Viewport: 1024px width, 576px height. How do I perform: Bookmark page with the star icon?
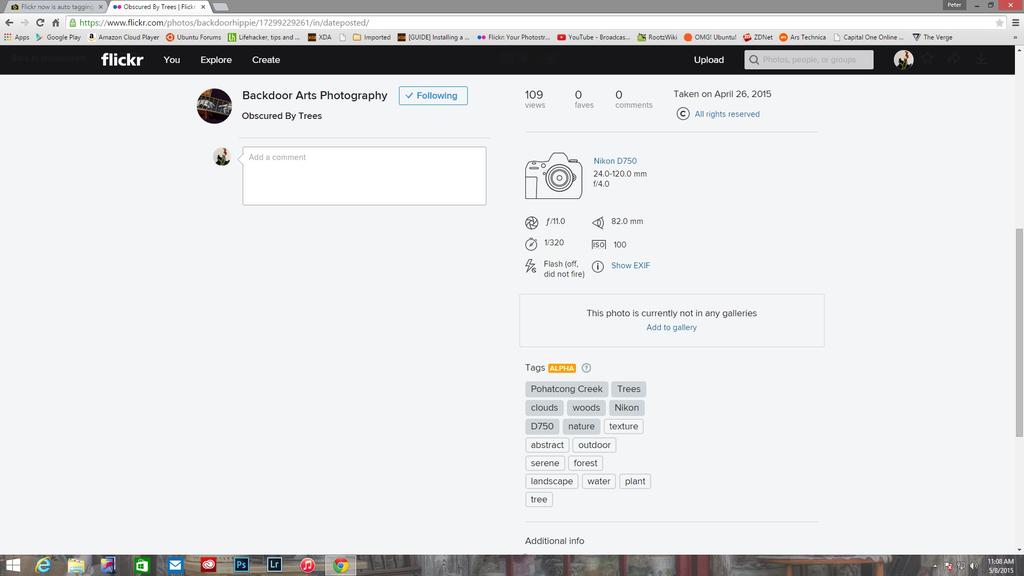click(999, 22)
